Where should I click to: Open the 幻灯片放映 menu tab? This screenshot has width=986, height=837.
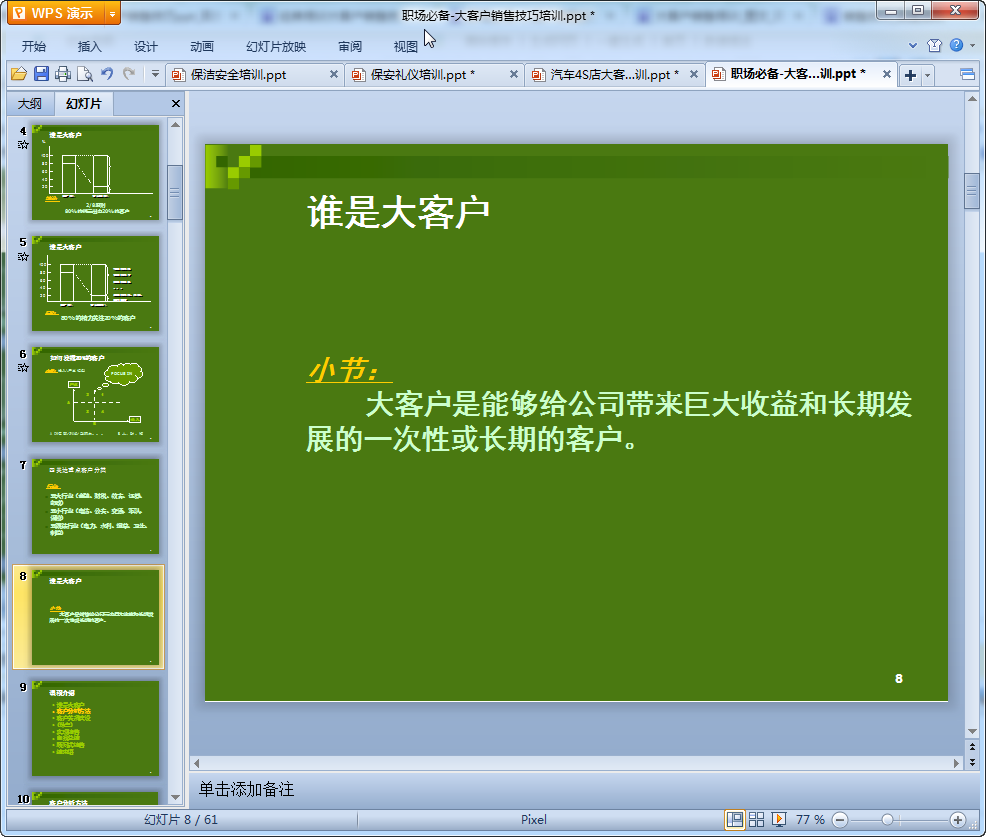(x=276, y=47)
